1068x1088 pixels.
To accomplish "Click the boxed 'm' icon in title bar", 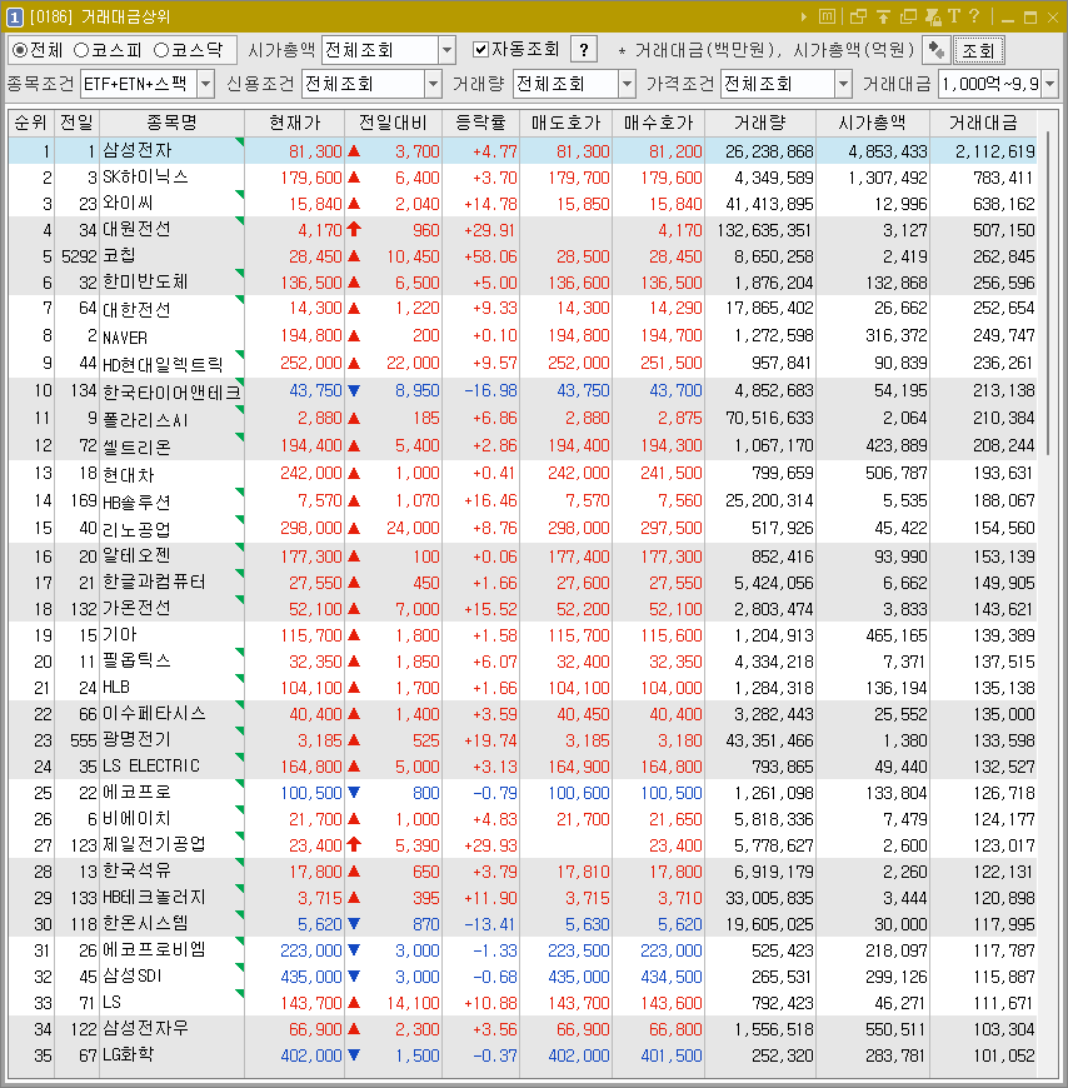I will click(827, 17).
